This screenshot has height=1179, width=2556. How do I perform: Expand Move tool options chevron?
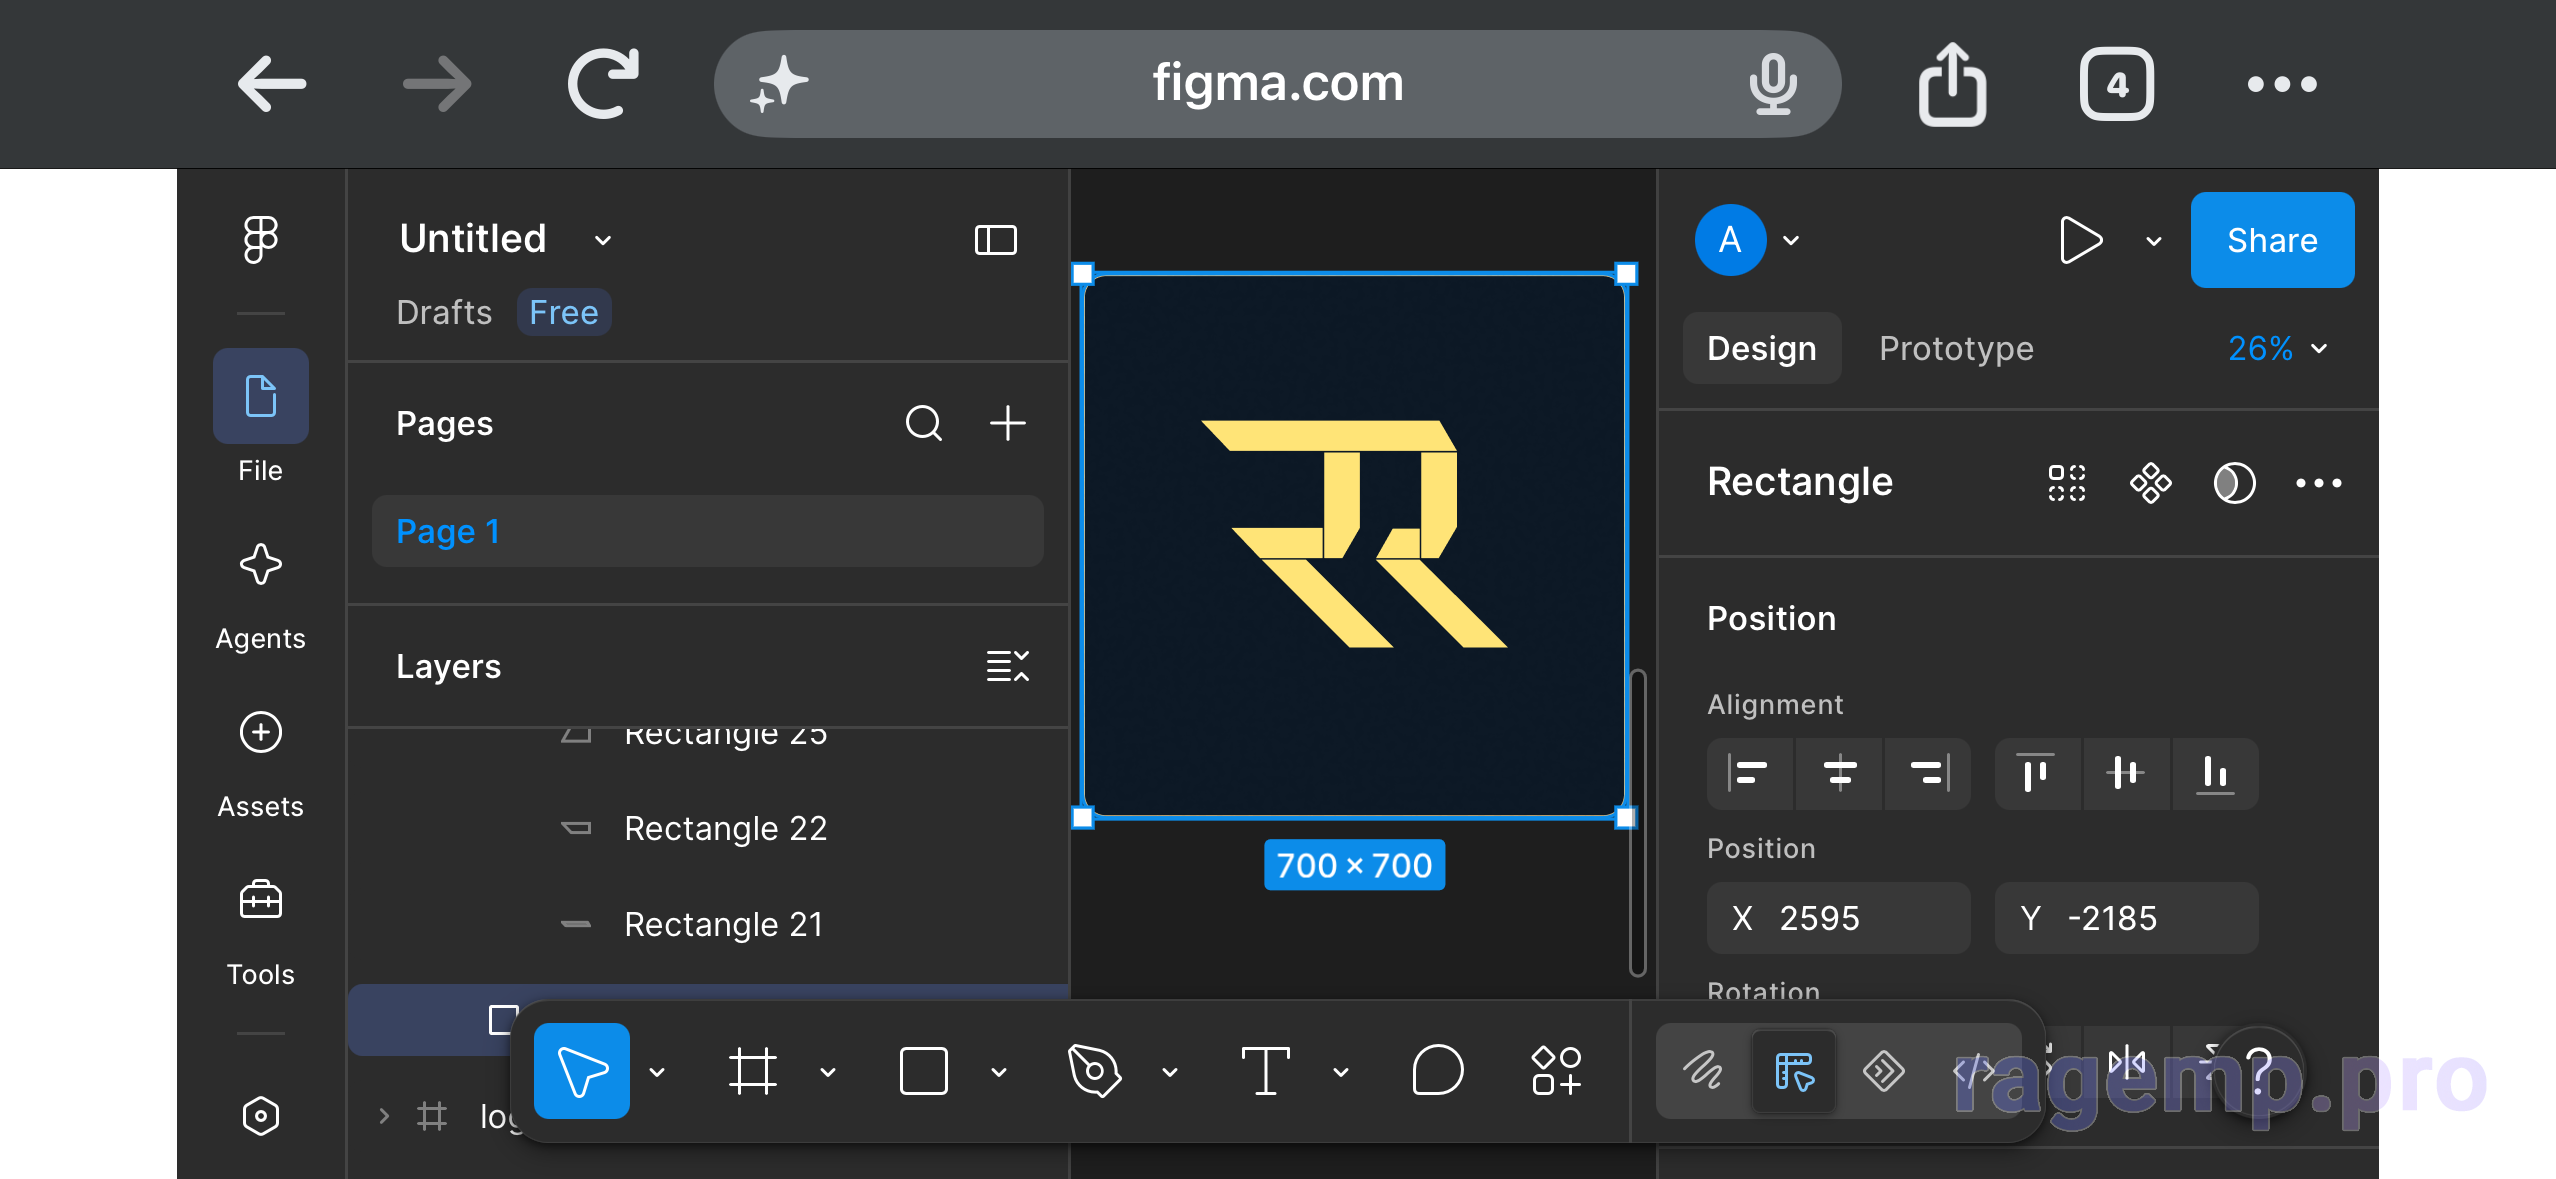[656, 1072]
